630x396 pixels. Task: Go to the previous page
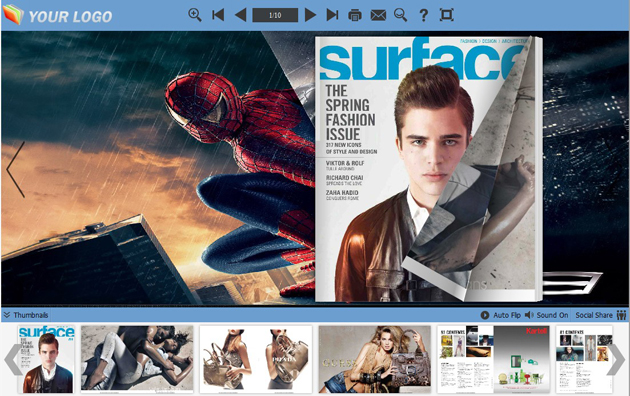240,15
